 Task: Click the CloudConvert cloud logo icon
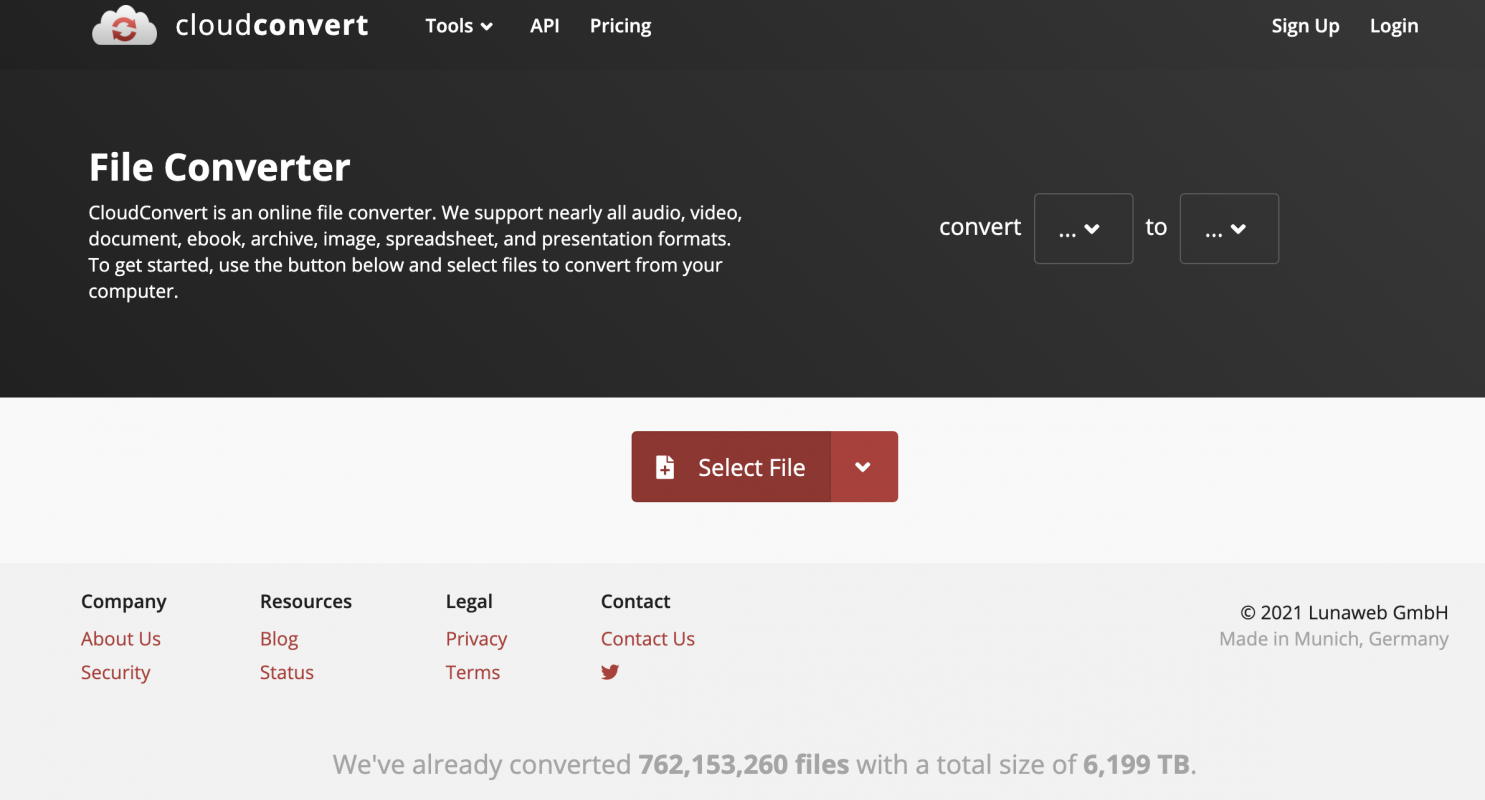[x=125, y=26]
